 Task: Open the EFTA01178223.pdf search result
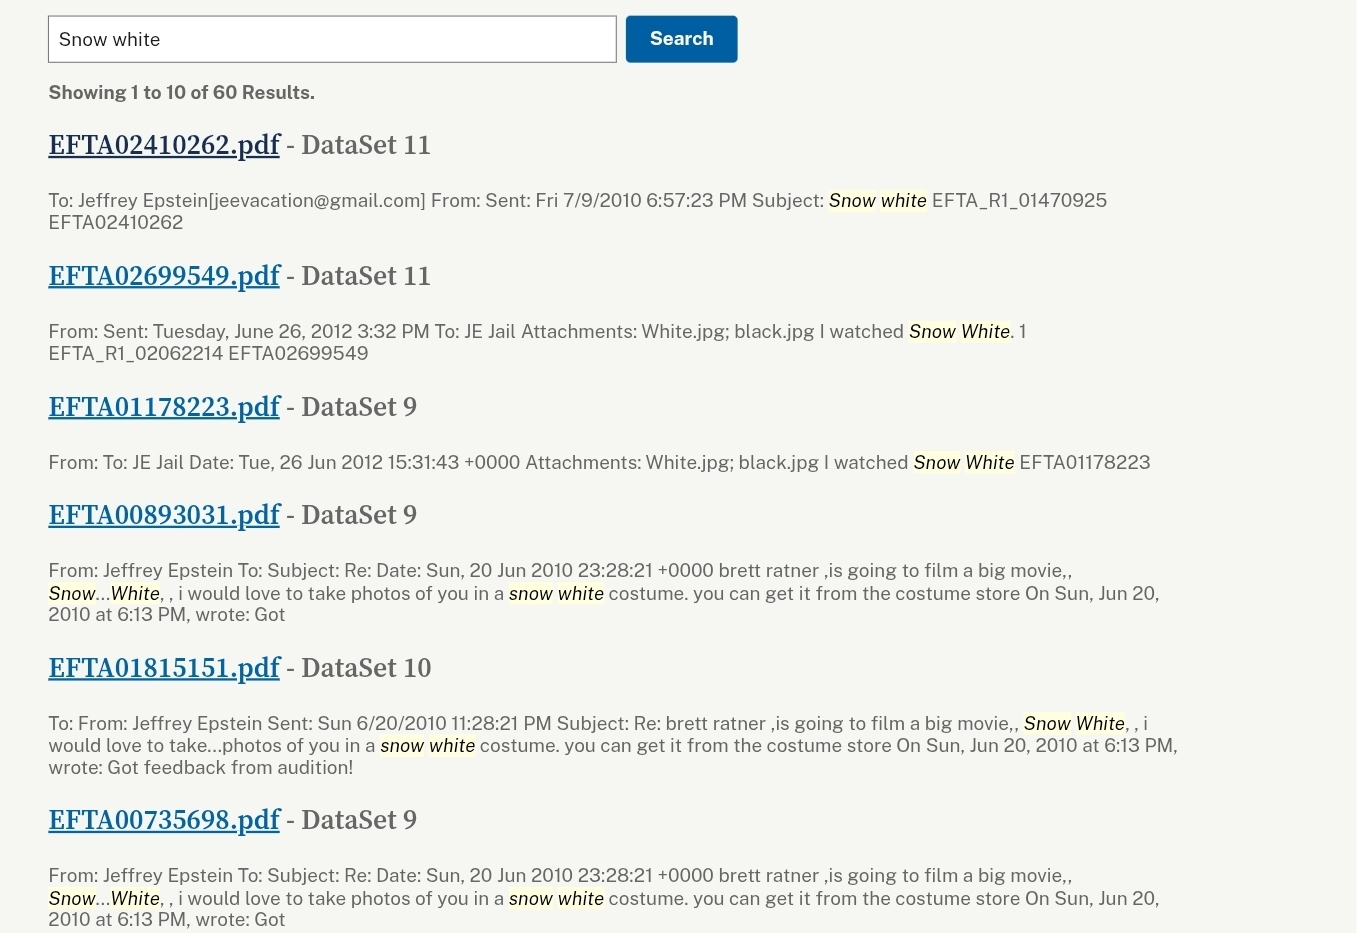(164, 407)
